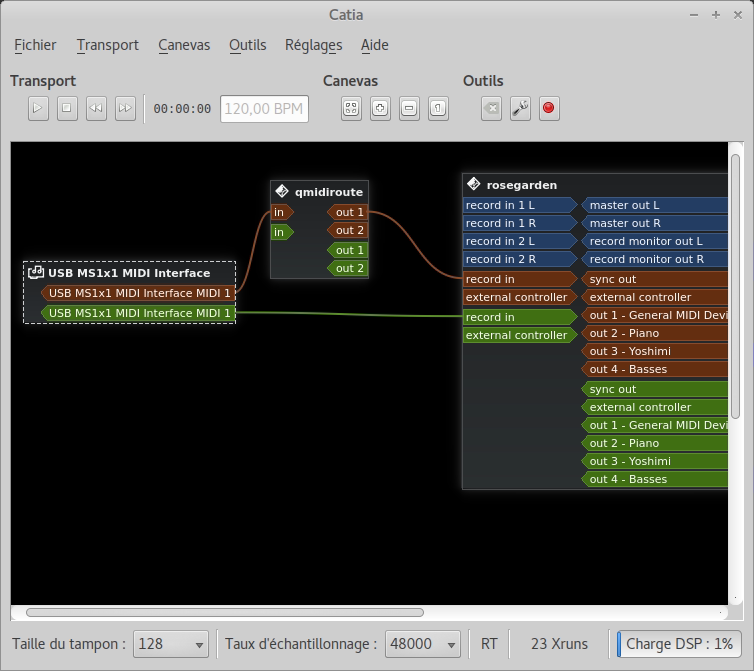Select rosegarden 'record in 2 L' port
Image resolution: width=754 pixels, height=671 pixels.
pyautogui.click(x=520, y=241)
